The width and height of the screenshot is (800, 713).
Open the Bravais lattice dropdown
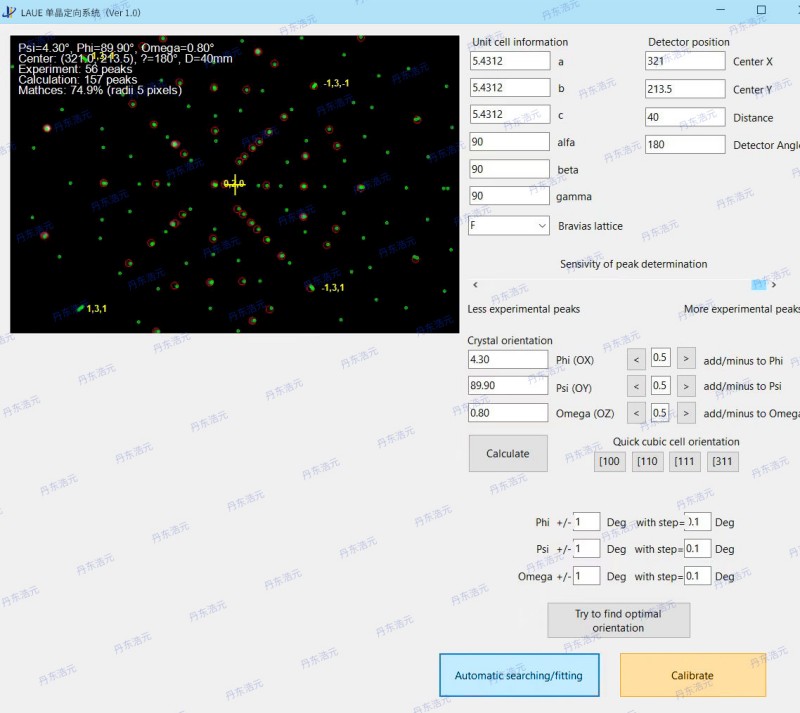coord(509,226)
